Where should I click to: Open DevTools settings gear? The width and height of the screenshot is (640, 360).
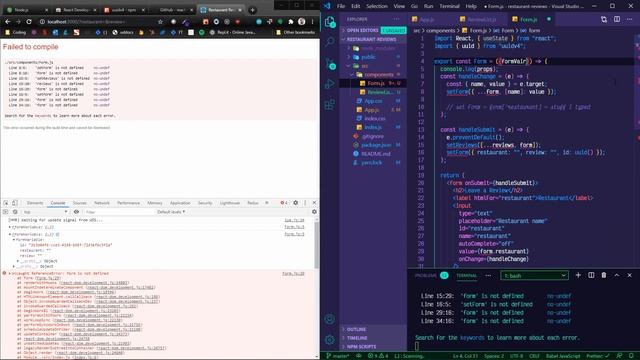[296, 203]
